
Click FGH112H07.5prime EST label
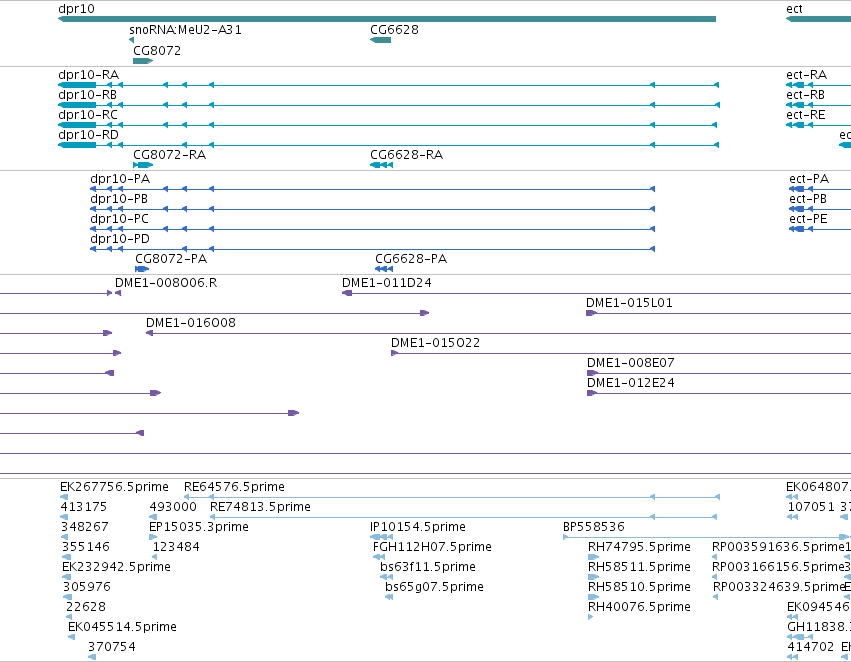[433, 548]
